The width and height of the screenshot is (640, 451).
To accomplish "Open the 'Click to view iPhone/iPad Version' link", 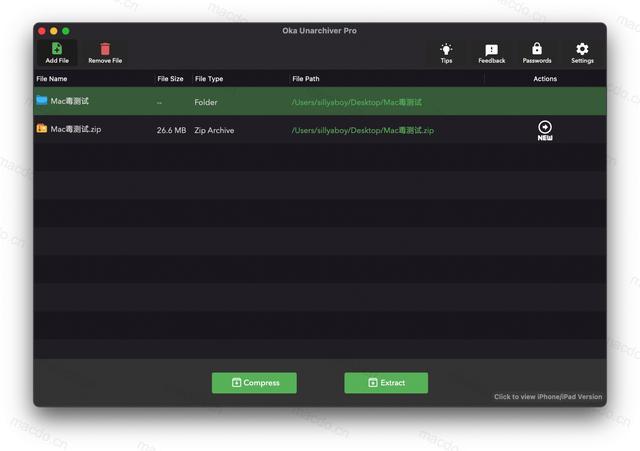I will pos(548,397).
